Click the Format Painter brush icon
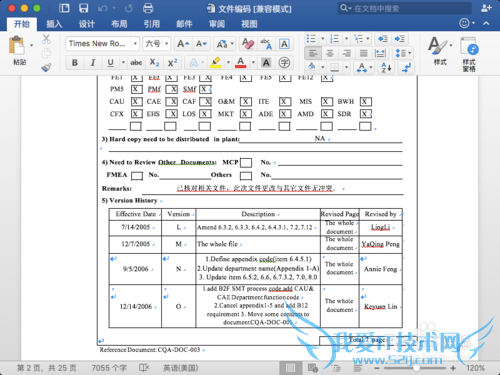This screenshot has height=375, width=500. tap(46, 67)
